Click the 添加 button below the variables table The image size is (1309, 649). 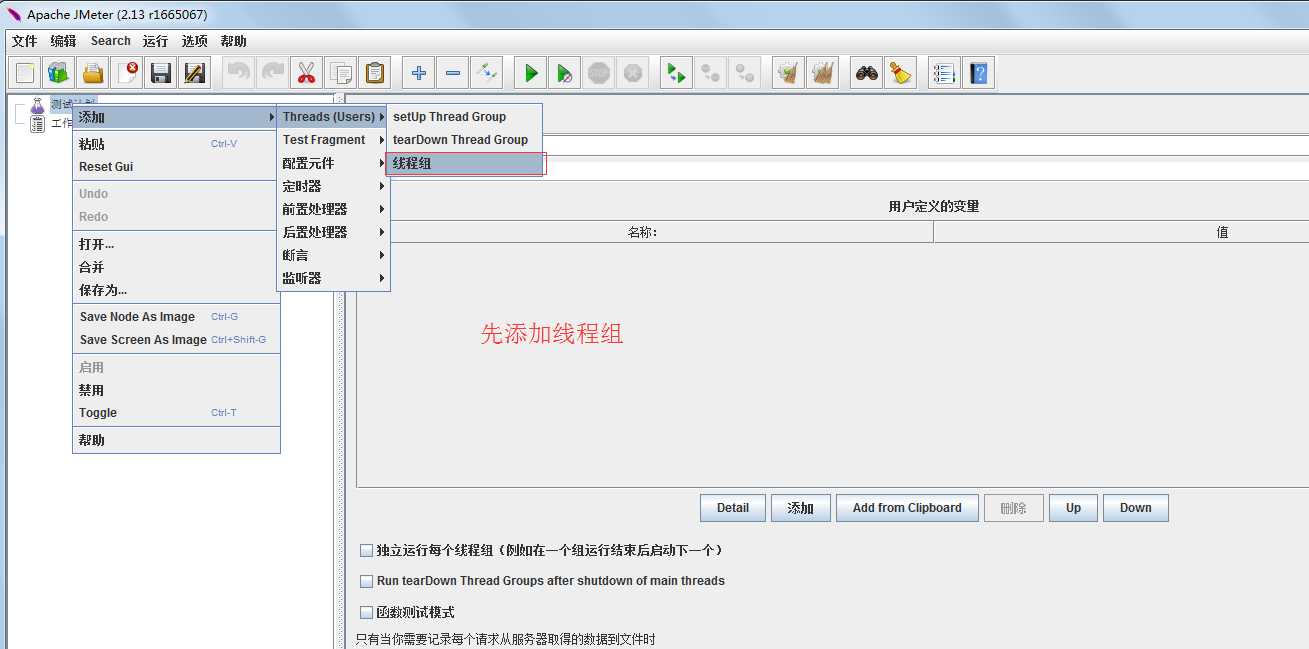(801, 508)
